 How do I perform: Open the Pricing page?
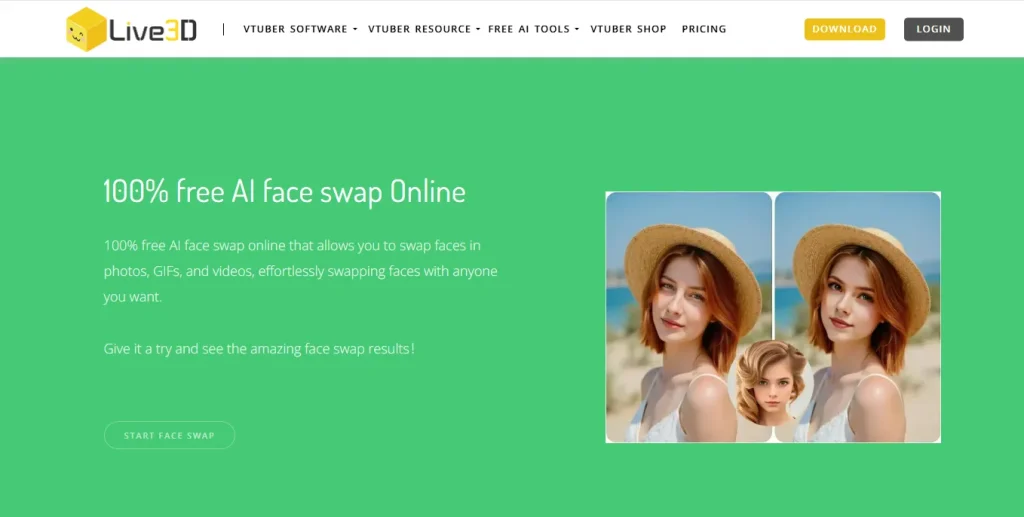pyautogui.click(x=704, y=29)
